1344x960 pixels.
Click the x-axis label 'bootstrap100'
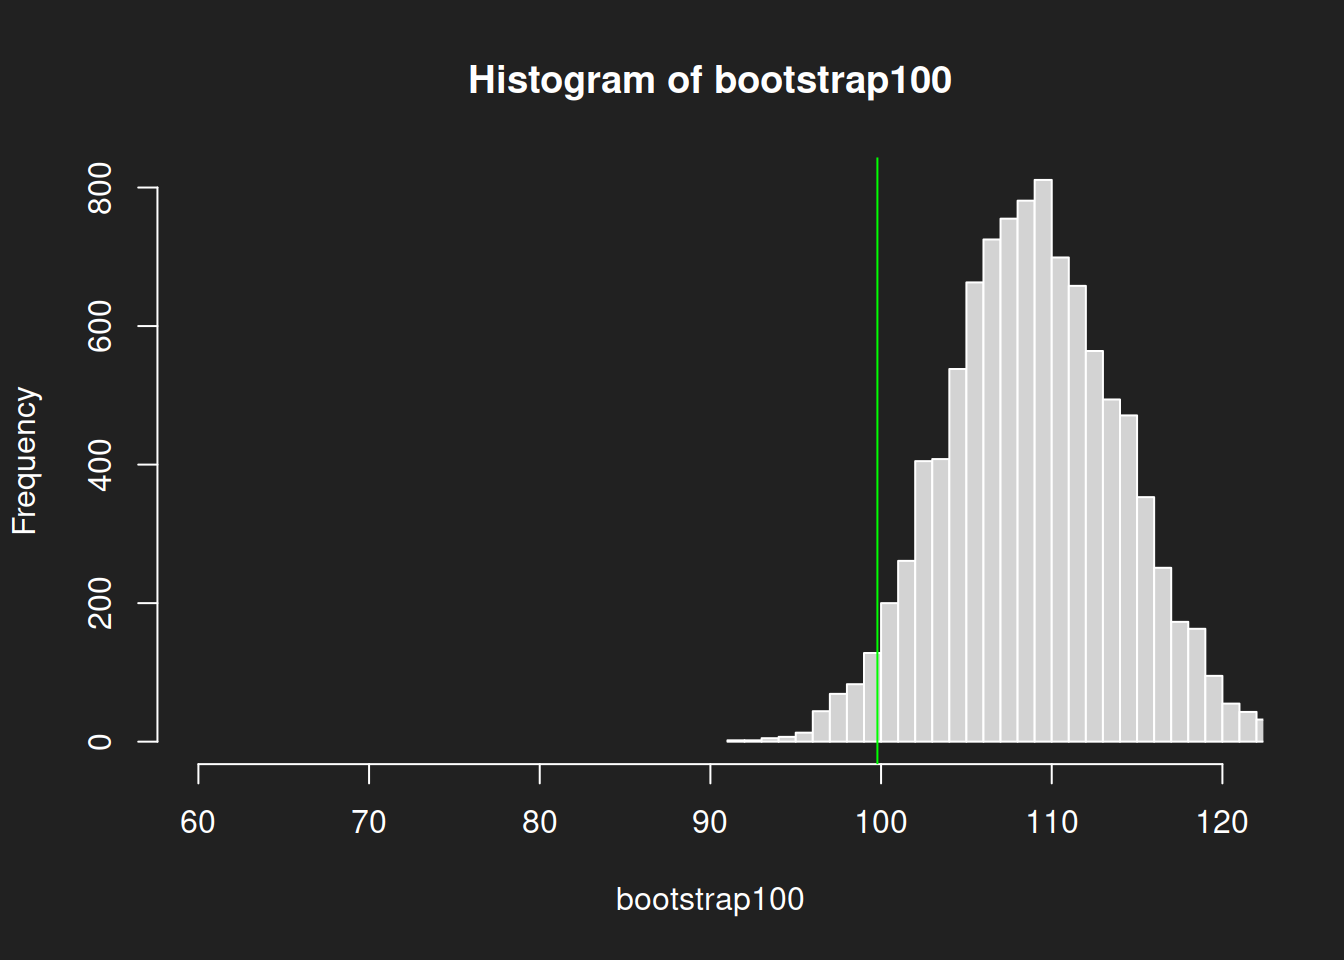coord(710,899)
